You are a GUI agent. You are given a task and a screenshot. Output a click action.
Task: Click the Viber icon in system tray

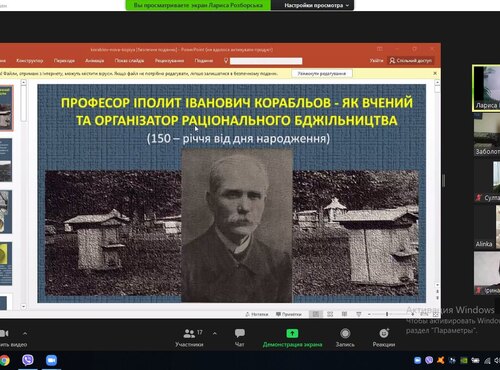point(429,360)
